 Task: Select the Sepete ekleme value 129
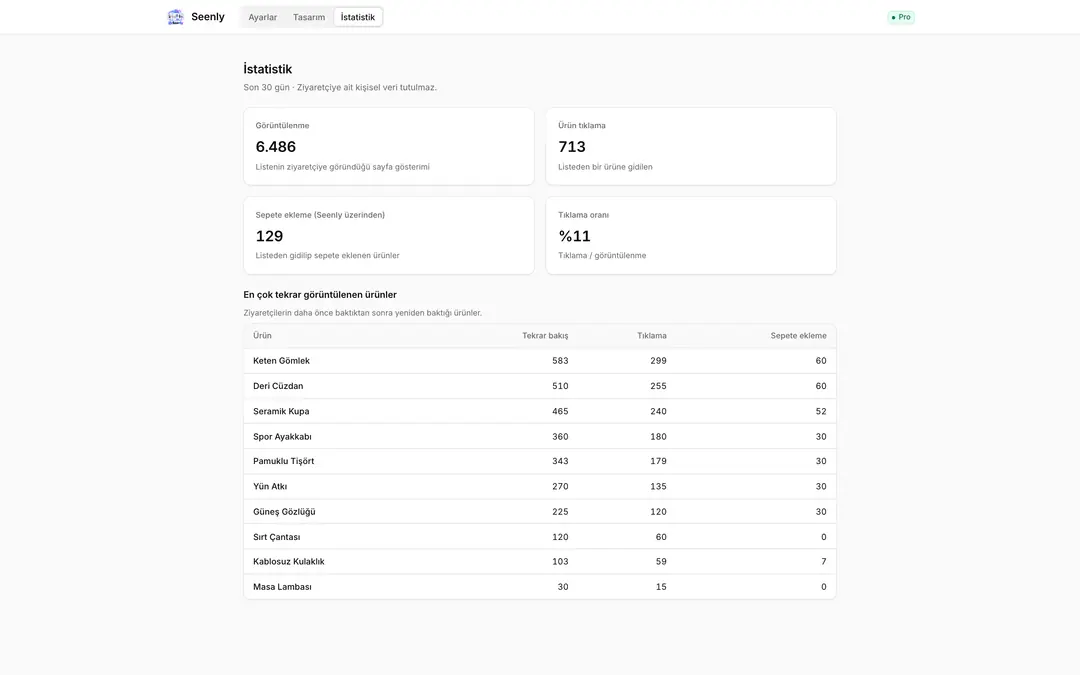[x=269, y=236]
